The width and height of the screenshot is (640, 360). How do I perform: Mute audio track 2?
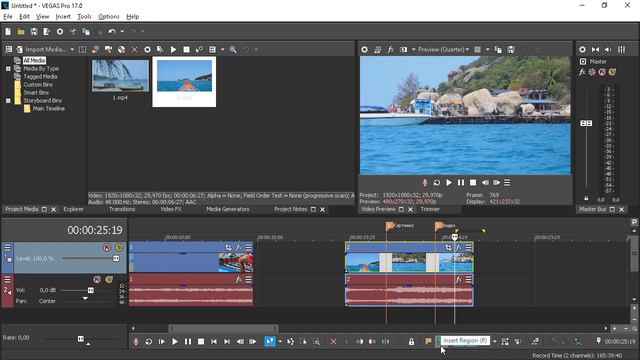click(97, 280)
